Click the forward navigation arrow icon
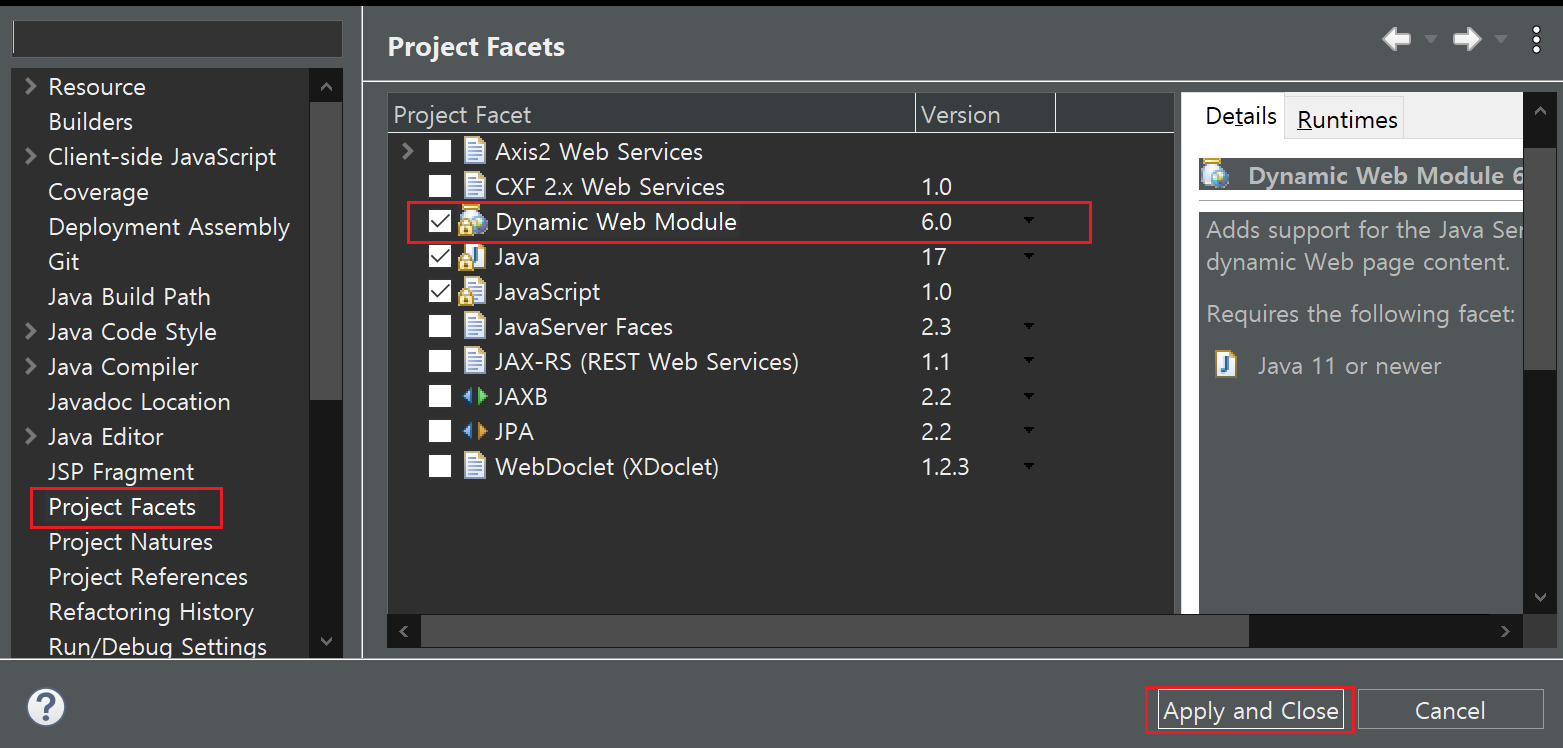 (x=1467, y=40)
